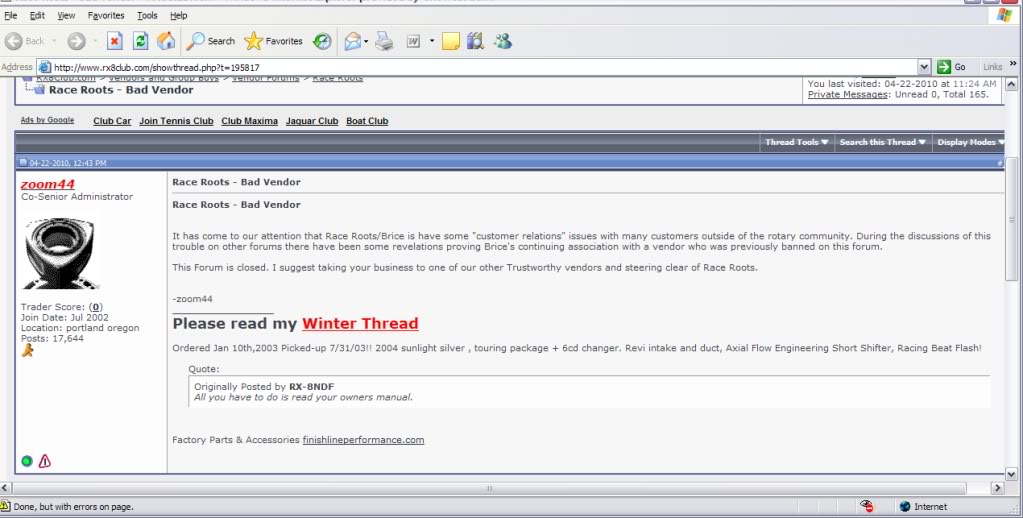Open the Join Tennis Club ad link
Viewport: 1023px width, 518px height.
[176, 121]
